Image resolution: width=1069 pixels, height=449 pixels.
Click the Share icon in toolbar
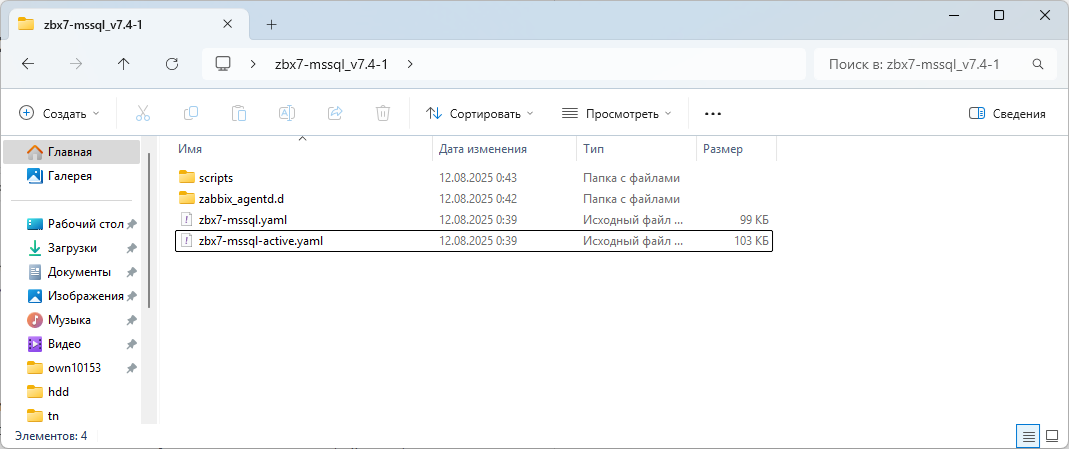[335, 113]
